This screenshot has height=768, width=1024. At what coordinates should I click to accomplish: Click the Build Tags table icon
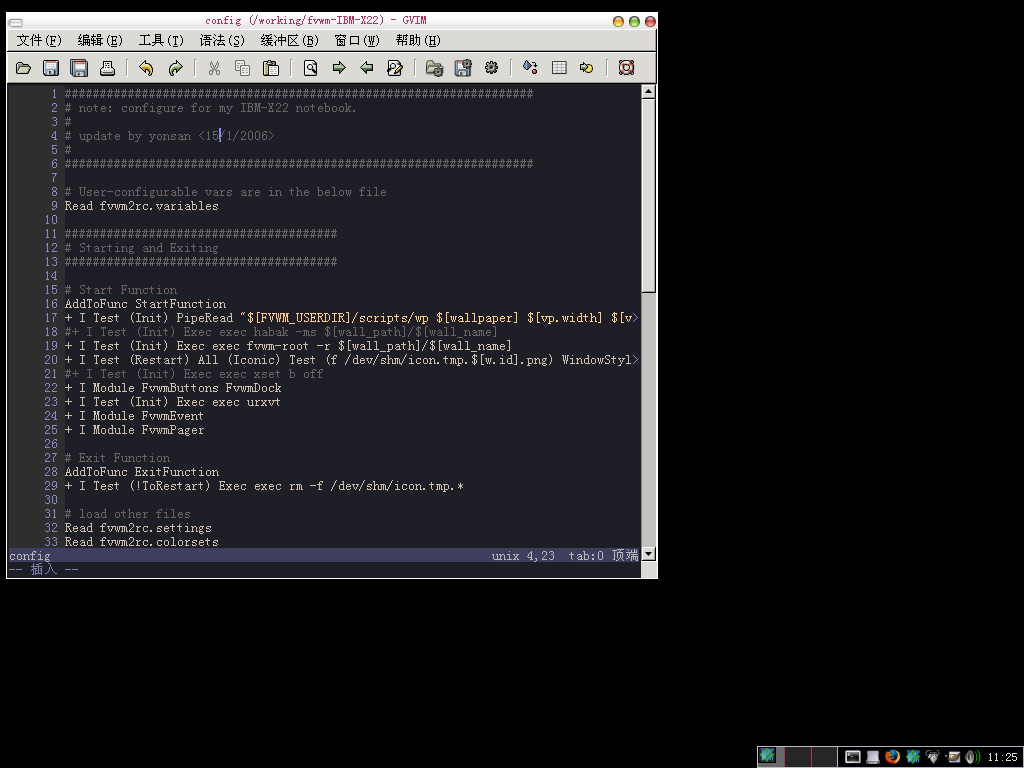[x=559, y=68]
